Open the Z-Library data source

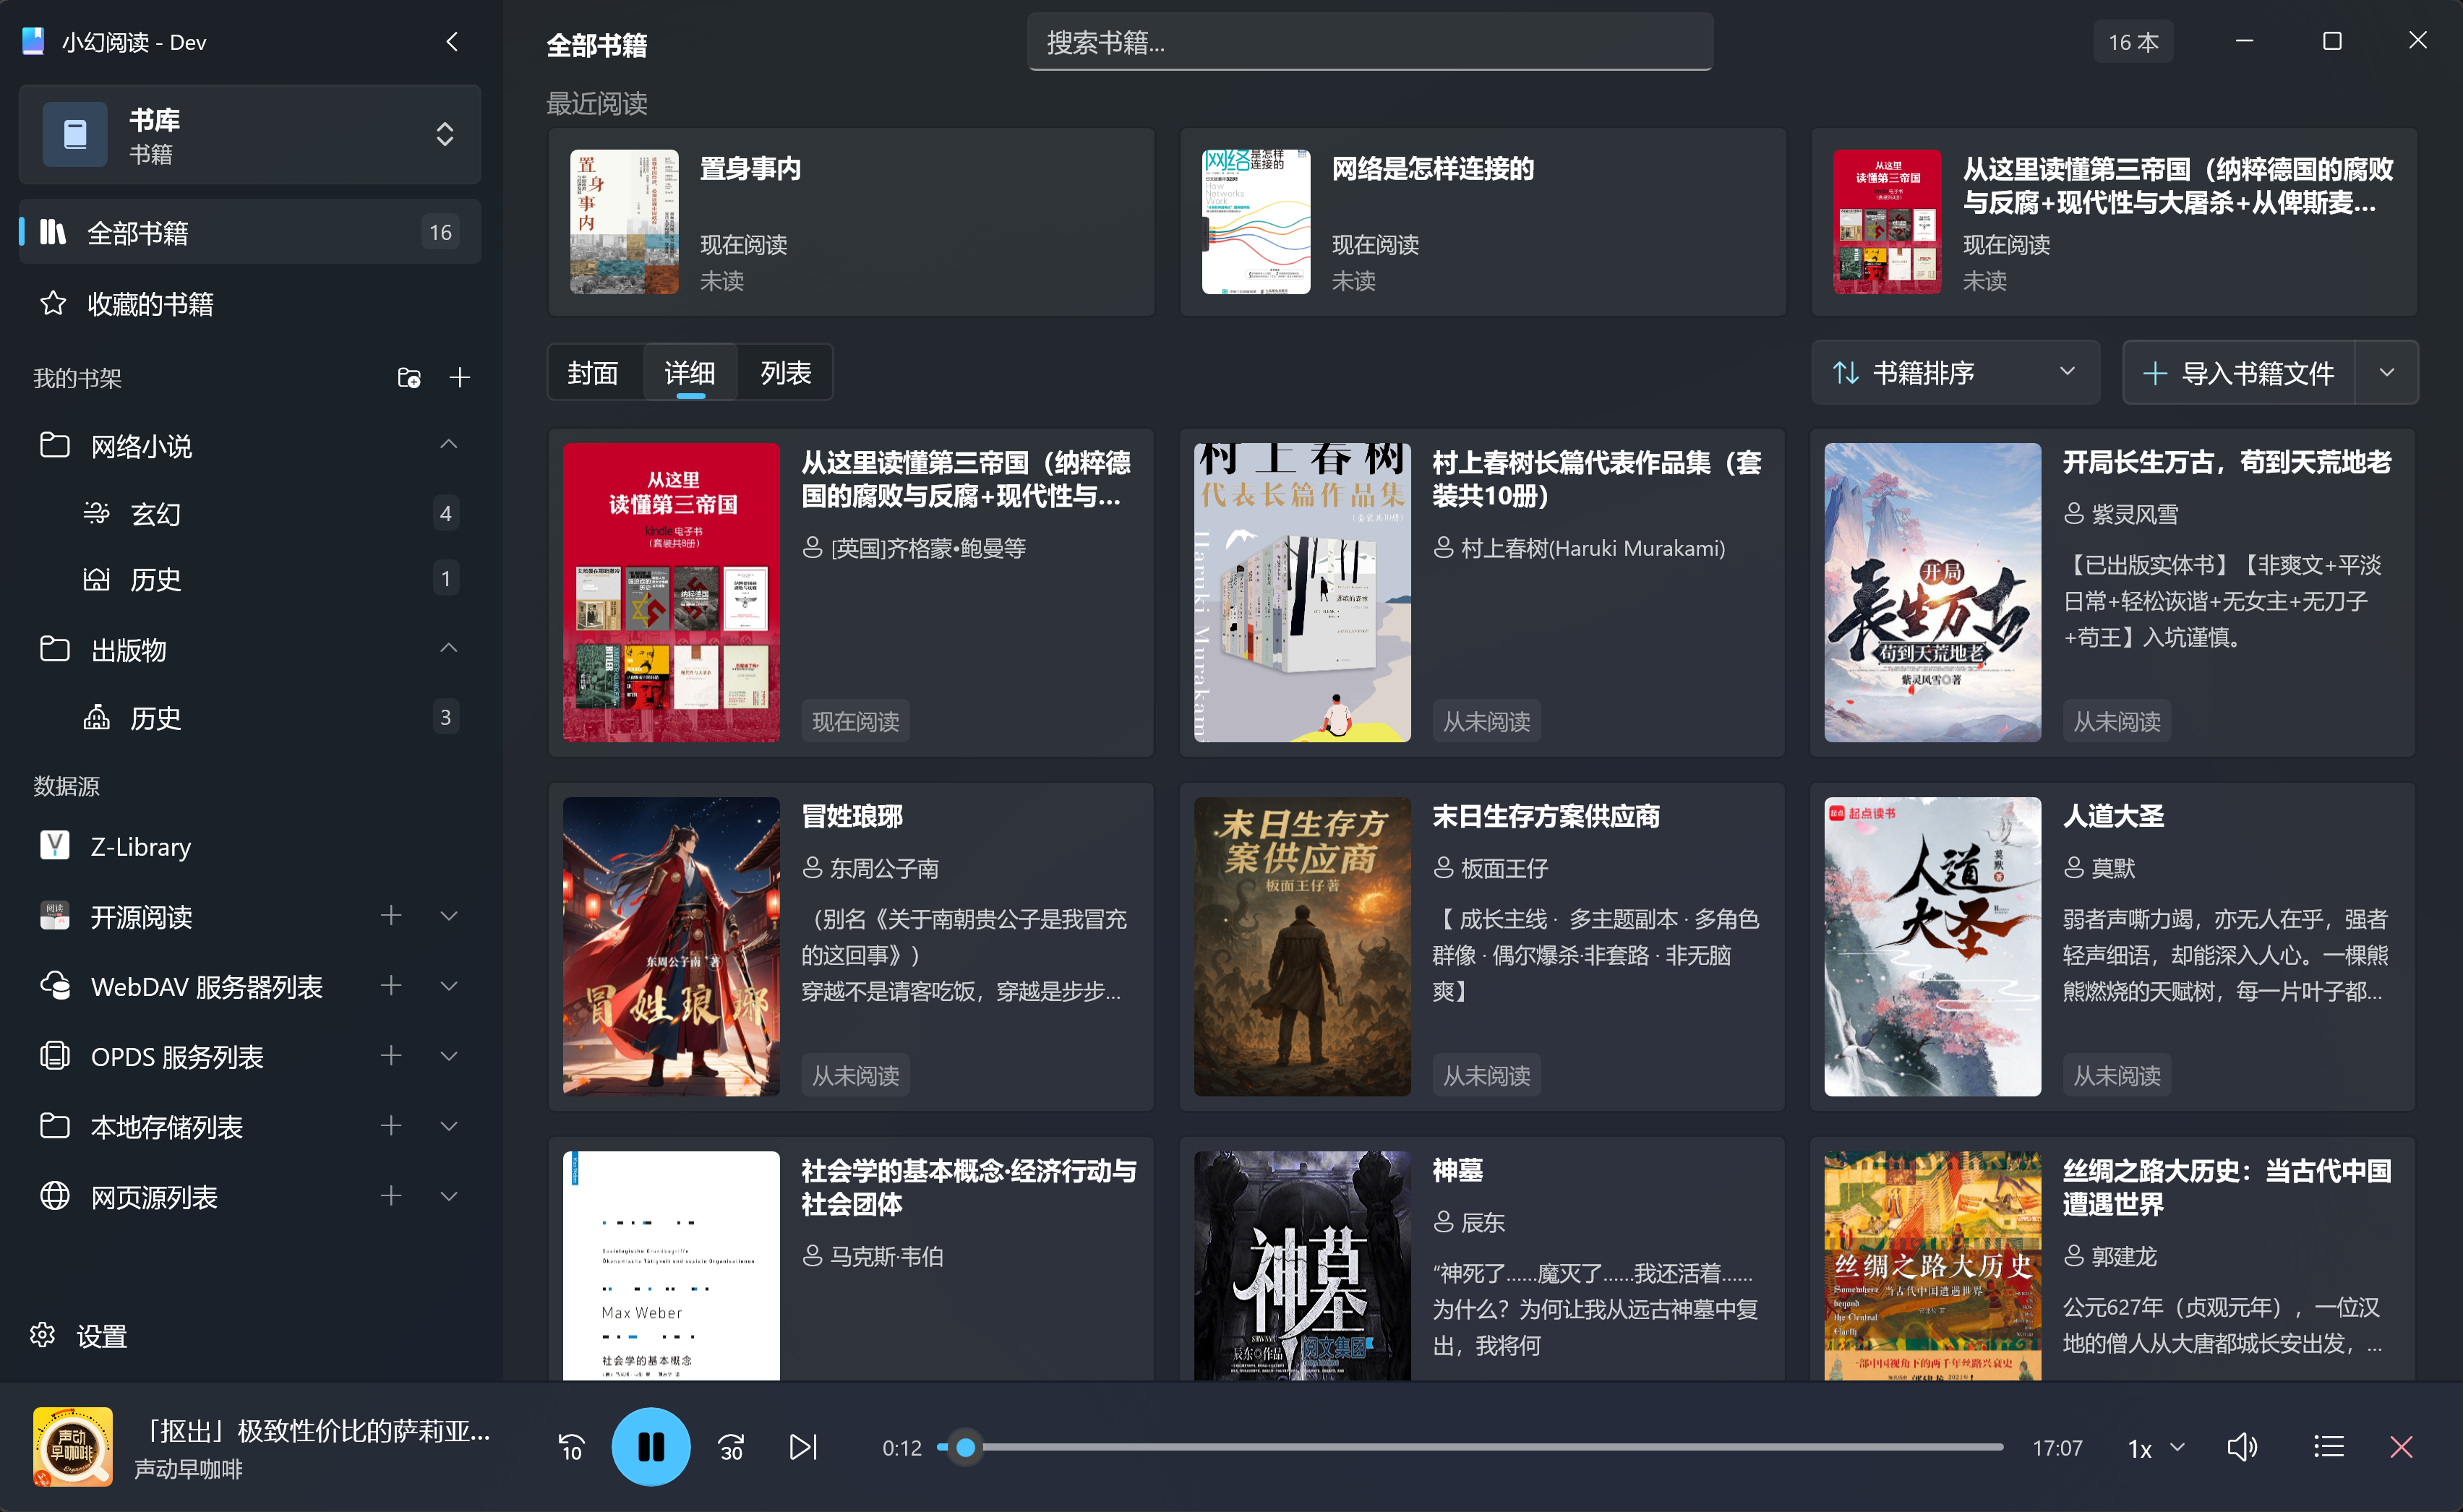140,846
